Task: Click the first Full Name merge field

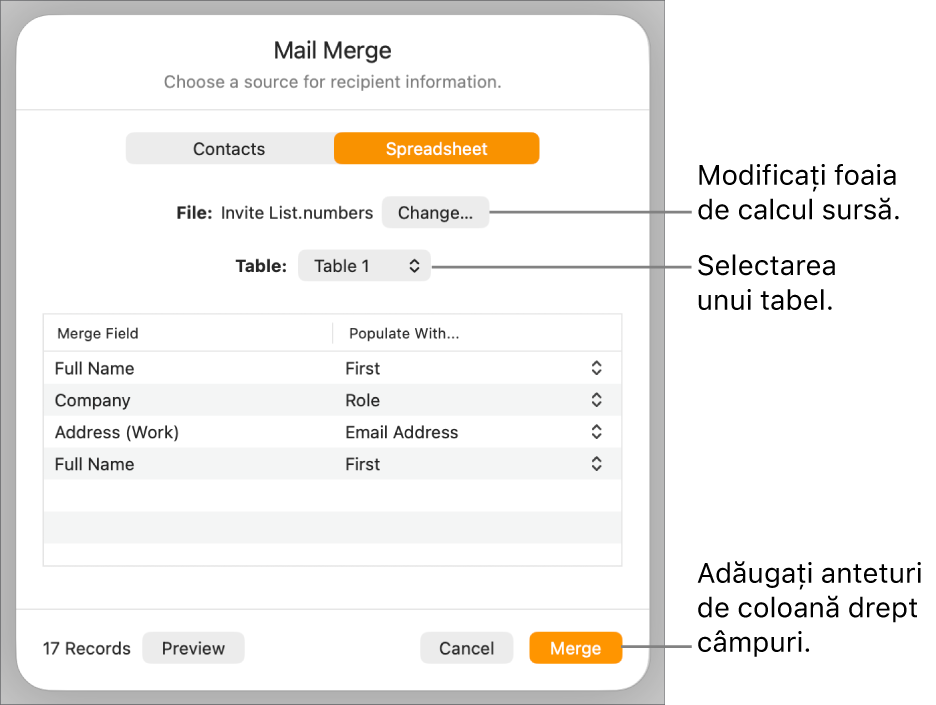Action: [95, 368]
